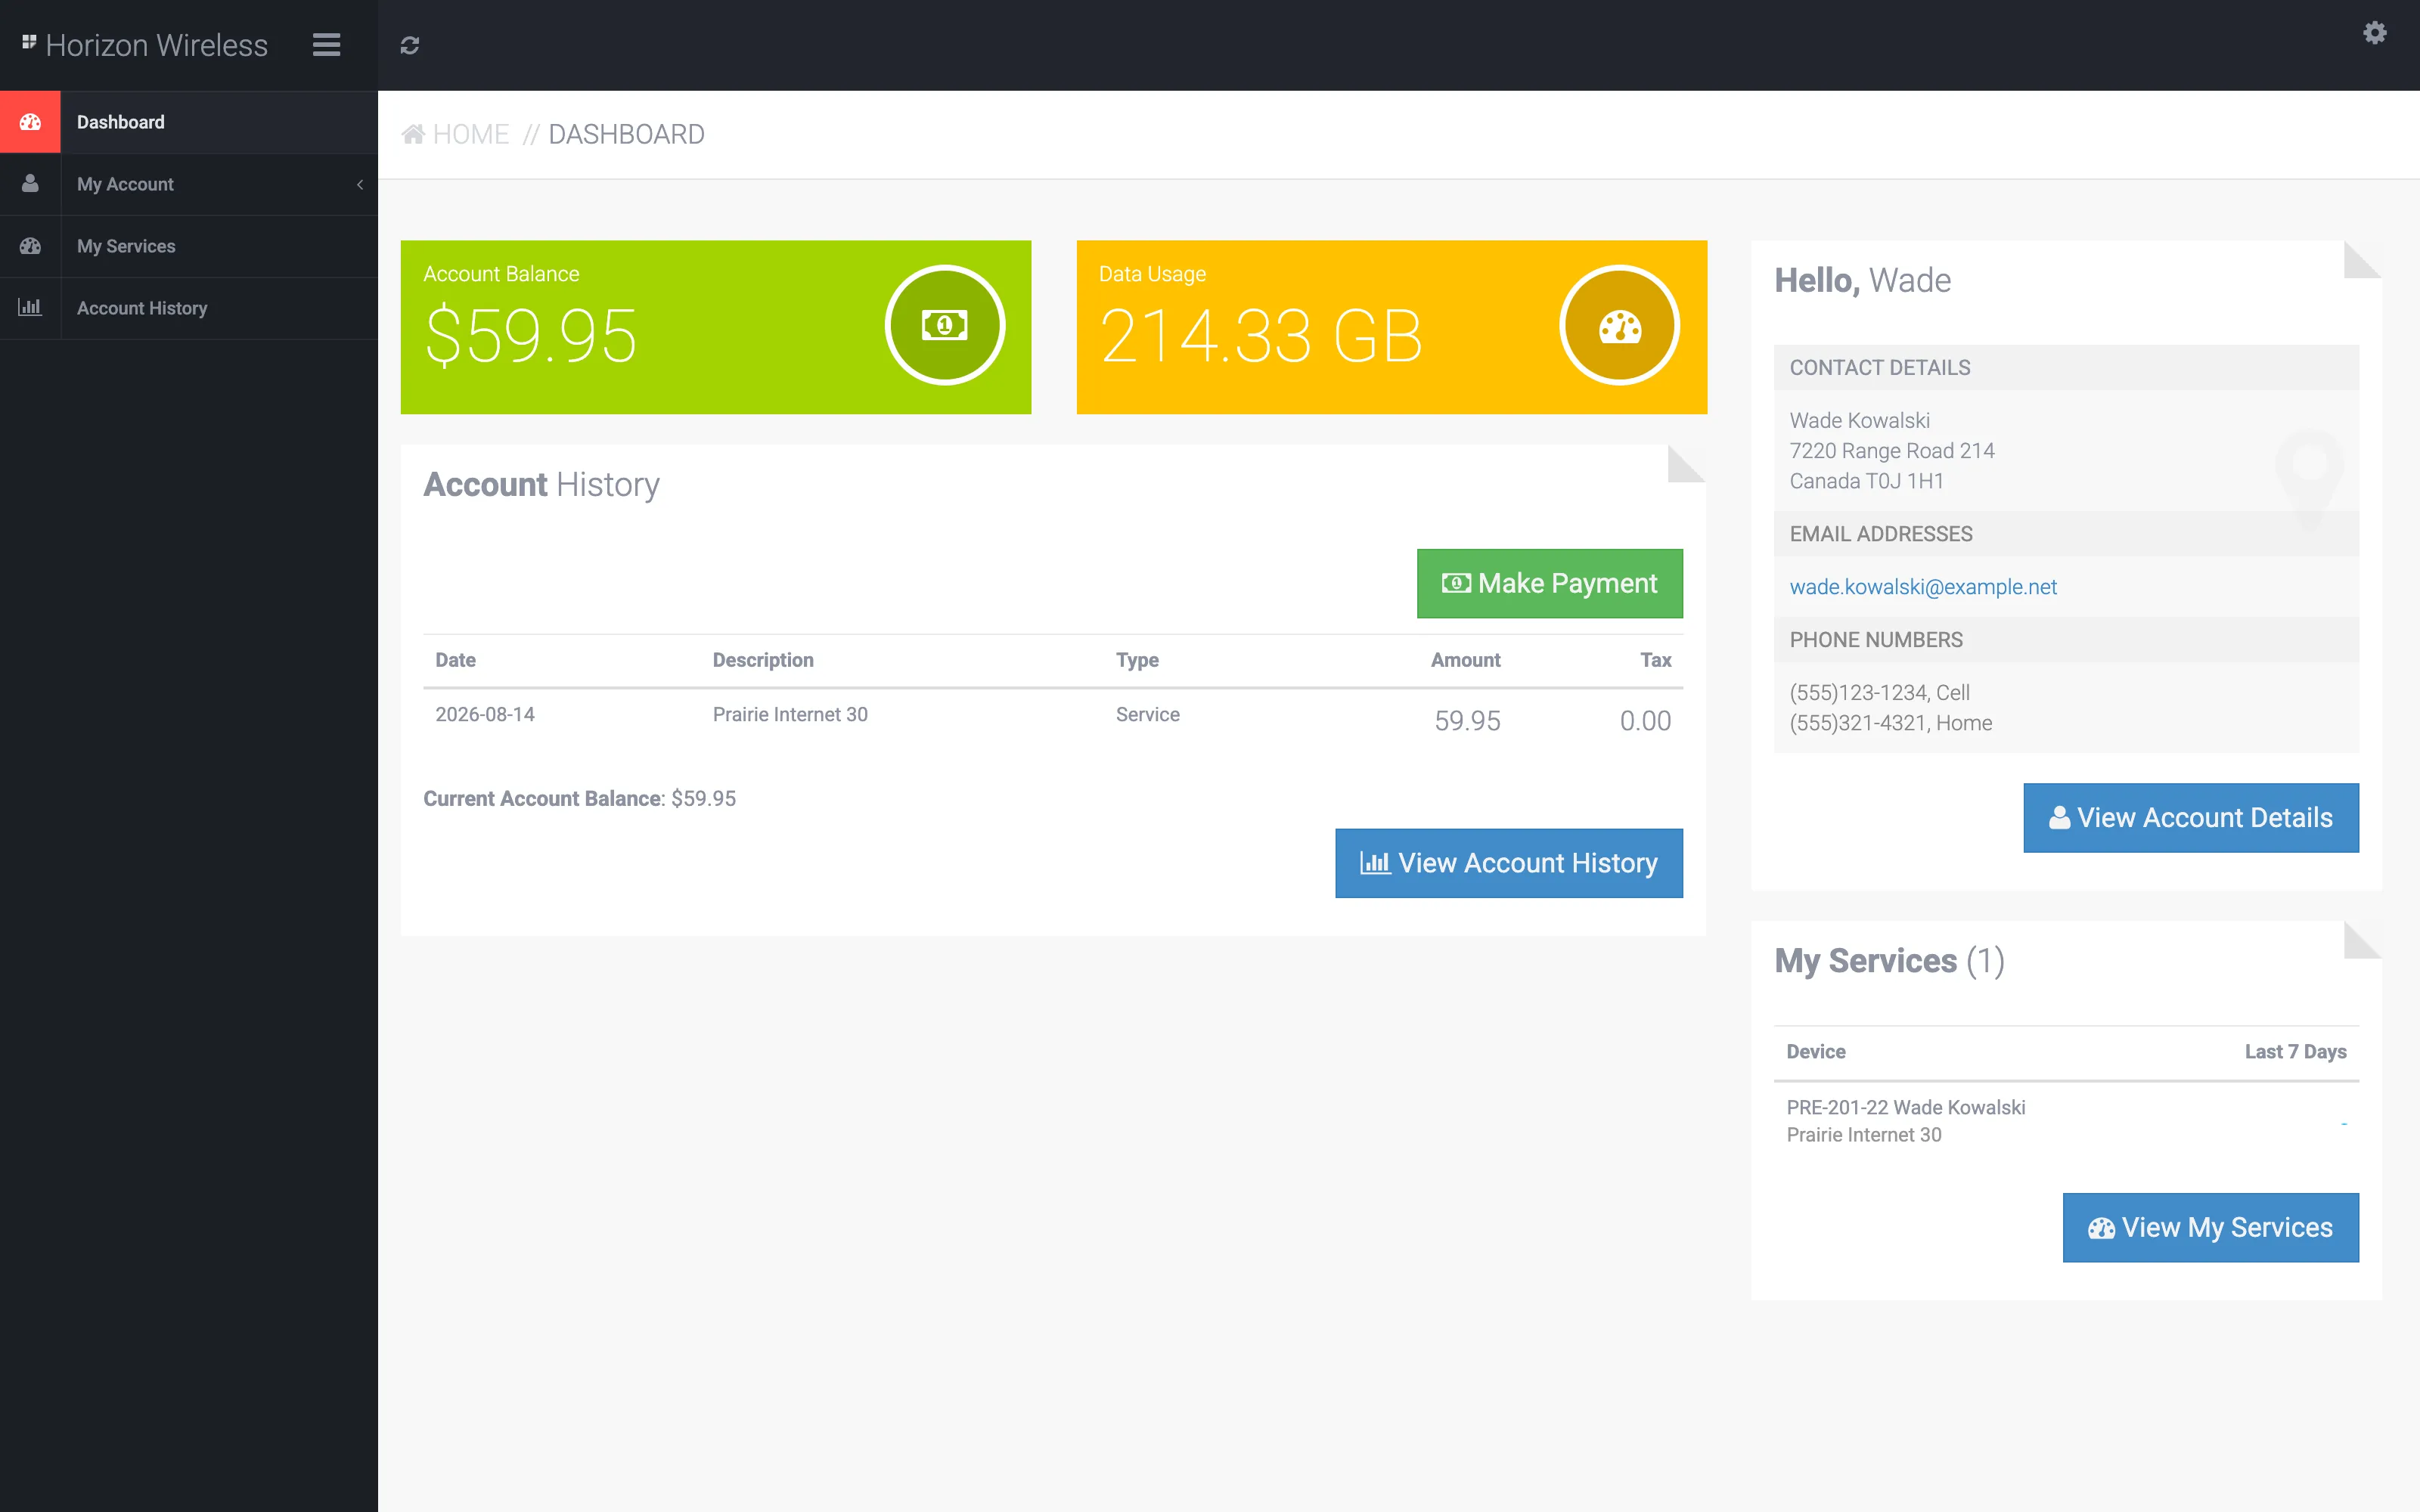Click the Last 7 Days column header
The width and height of the screenshot is (2420, 1512).
[2295, 1052]
